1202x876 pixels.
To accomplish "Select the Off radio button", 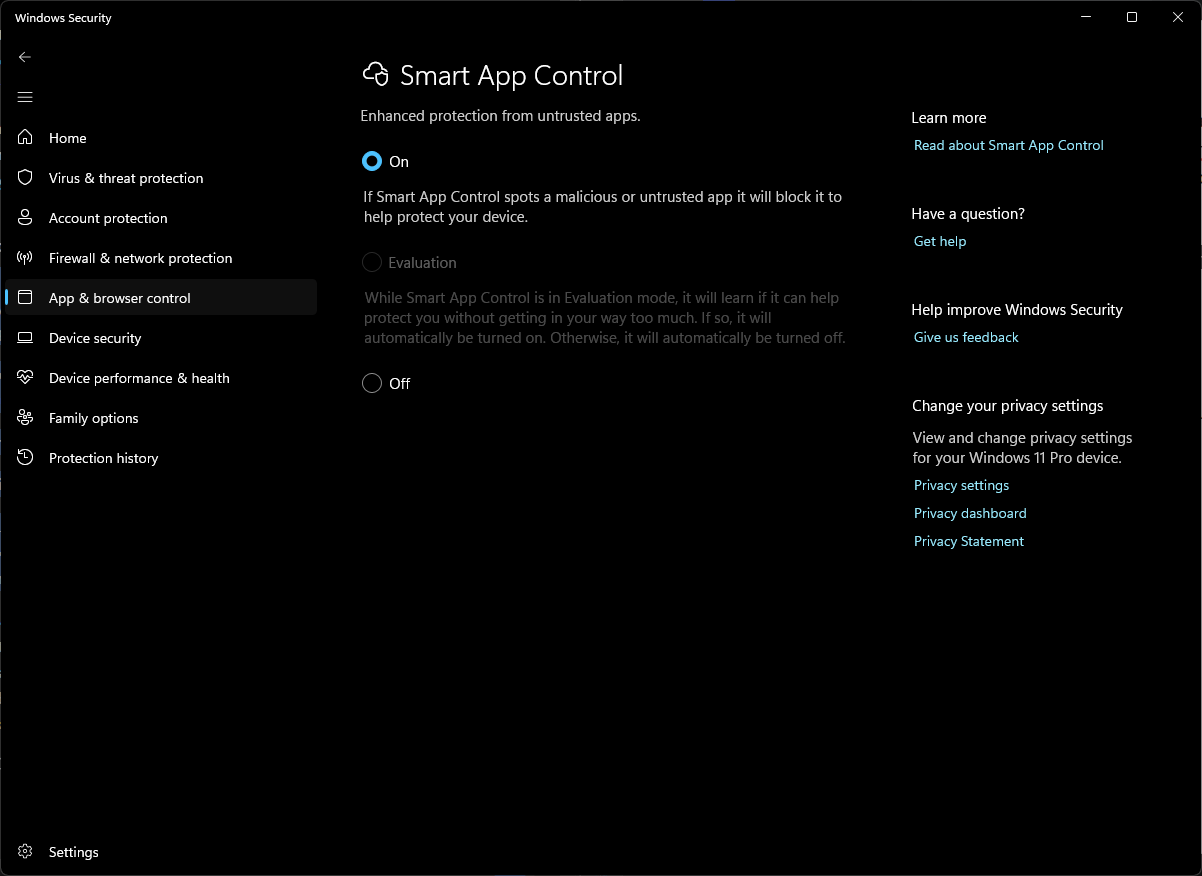I will pyautogui.click(x=372, y=383).
